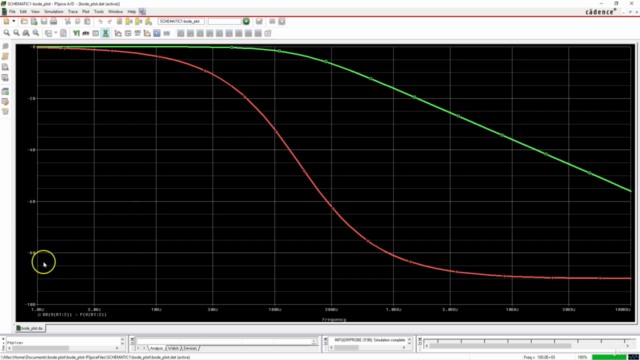Run simulation with green play button
This screenshot has width=640, height=360.
click(x=246, y=21)
